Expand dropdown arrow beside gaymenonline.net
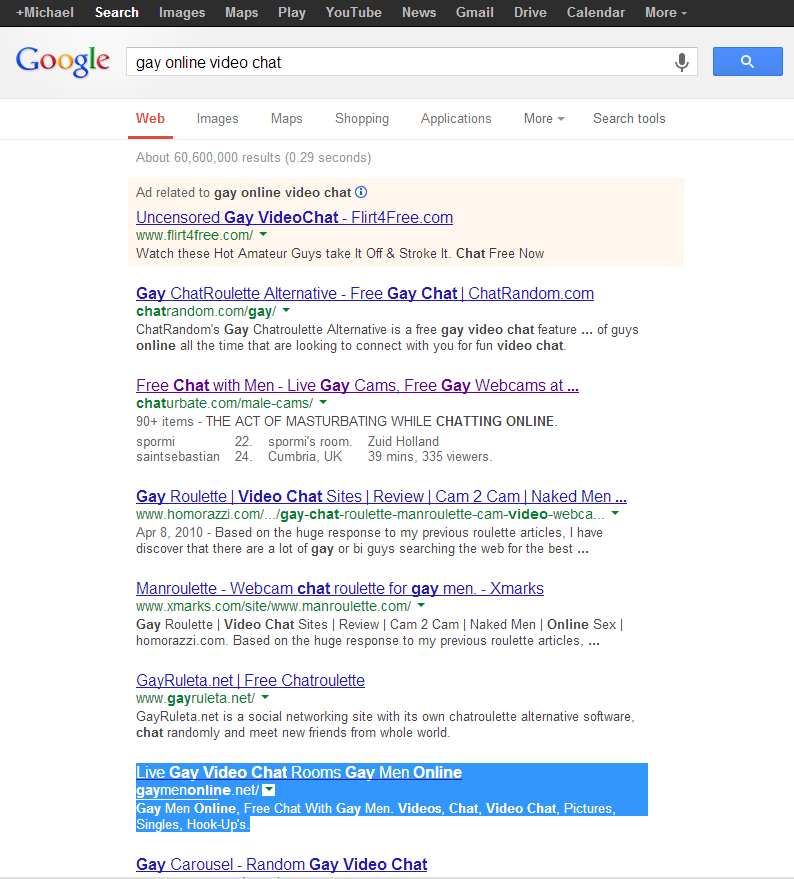The width and height of the screenshot is (794, 879). [269, 790]
